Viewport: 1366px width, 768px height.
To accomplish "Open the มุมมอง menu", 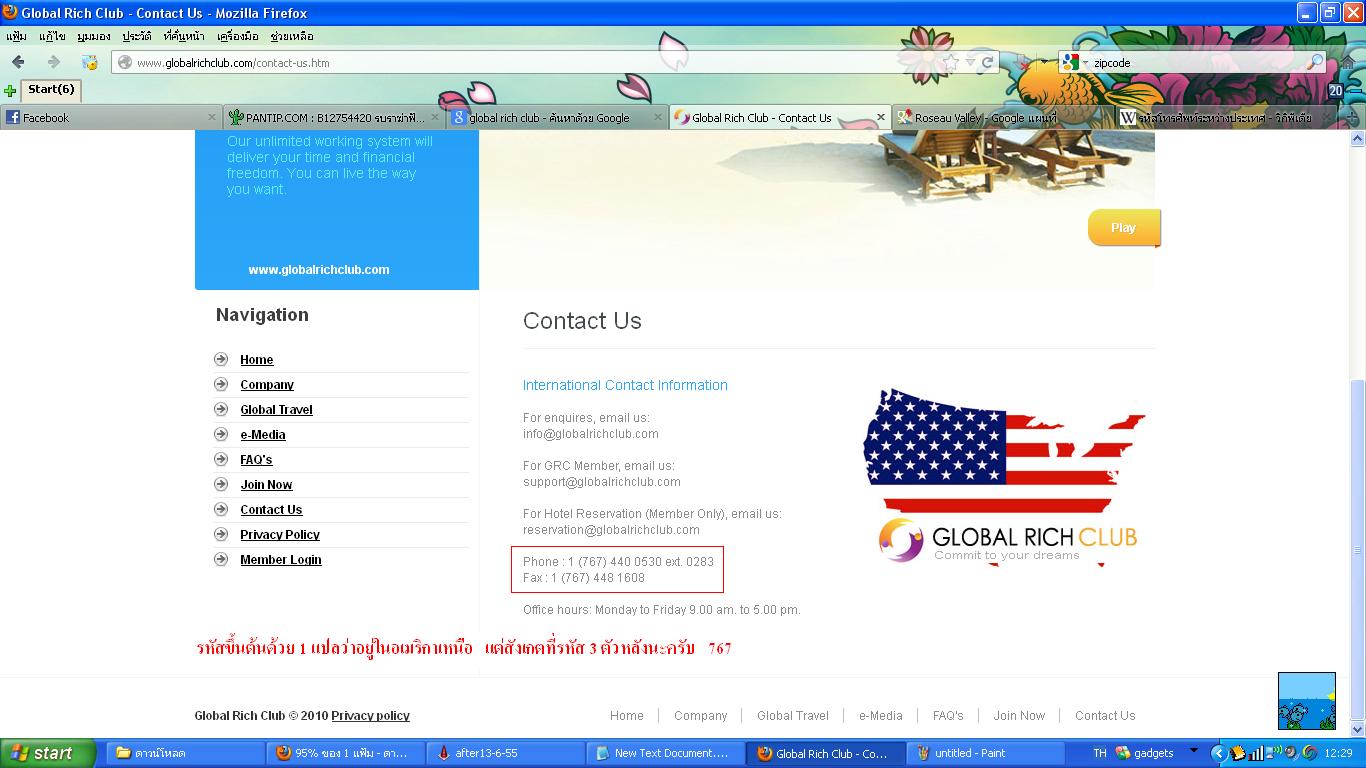I will coord(93,36).
